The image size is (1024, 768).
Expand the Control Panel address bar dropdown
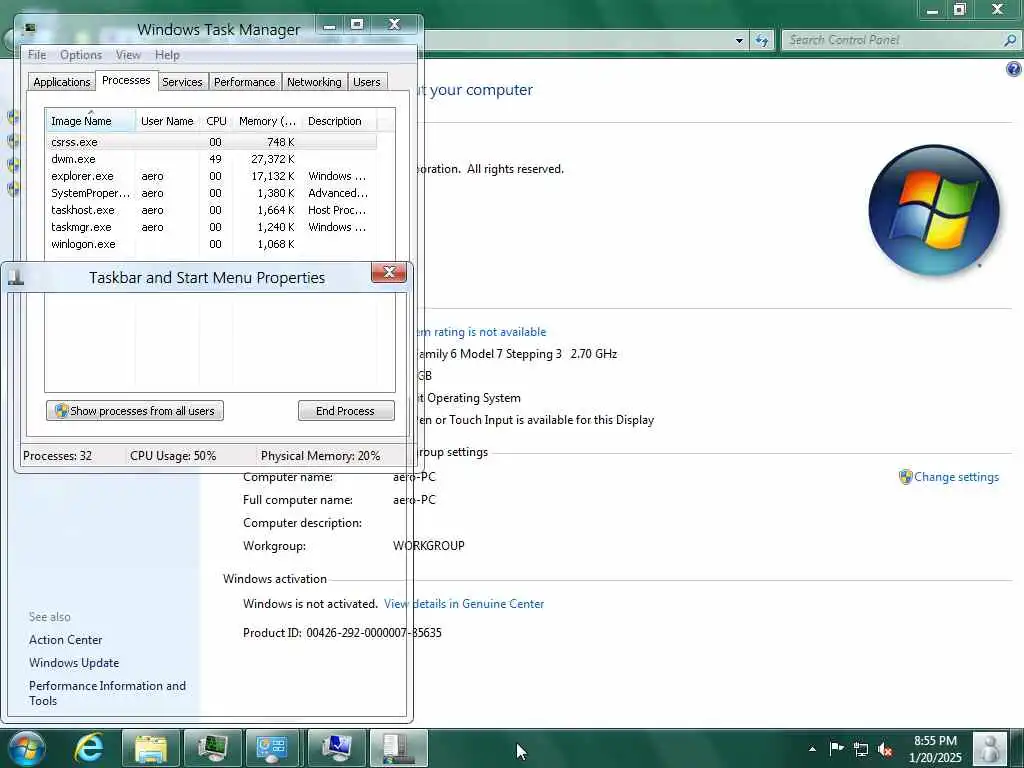pyautogui.click(x=739, y=40)
